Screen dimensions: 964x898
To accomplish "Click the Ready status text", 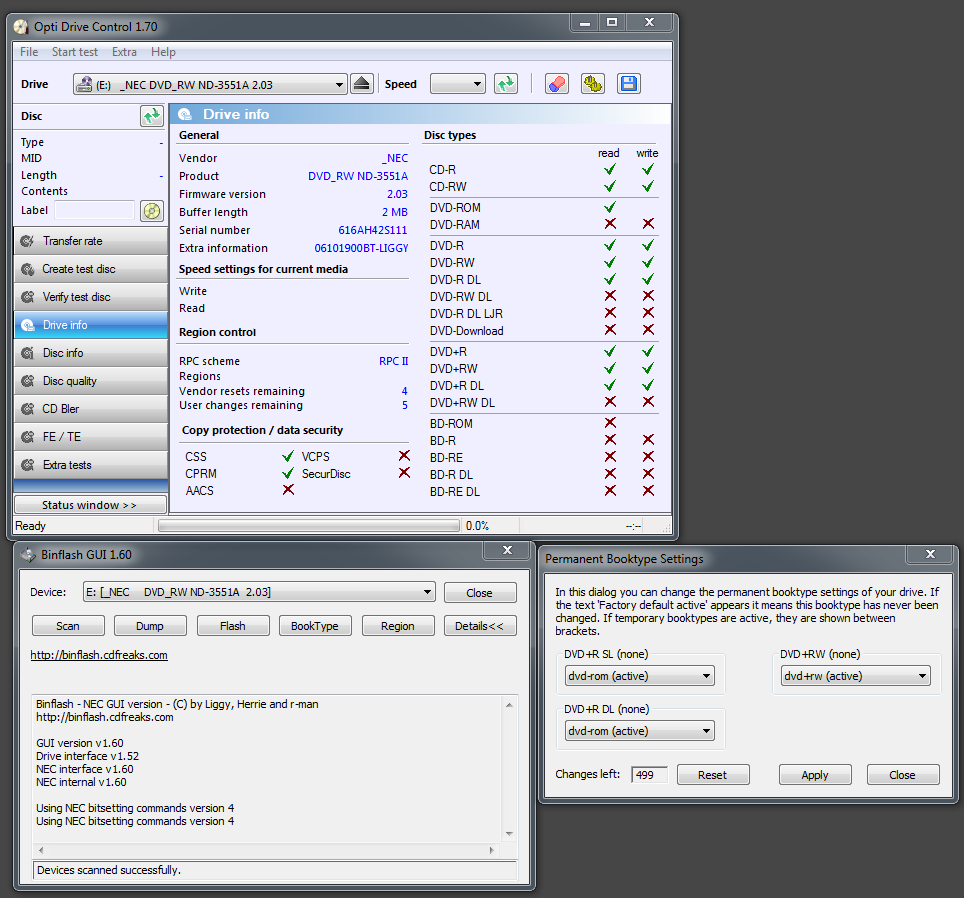I will (x=31, y=526).
